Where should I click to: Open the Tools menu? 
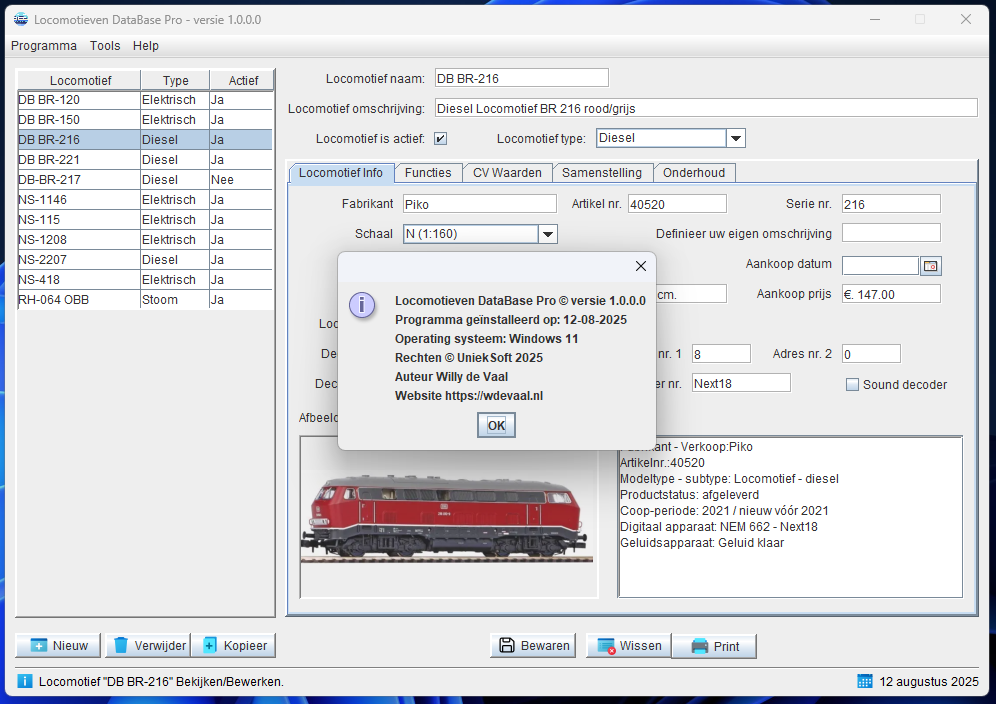(105, 46)
